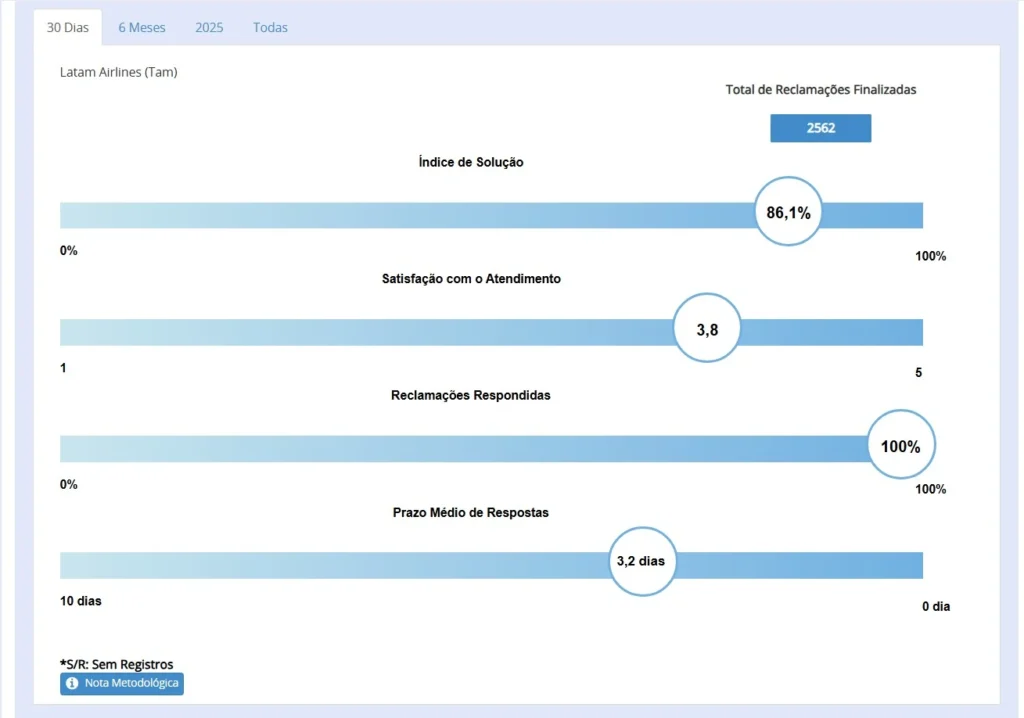Click the Satisfação com o Atendimento heading
Screen dimensions: 1024x718
471,279
